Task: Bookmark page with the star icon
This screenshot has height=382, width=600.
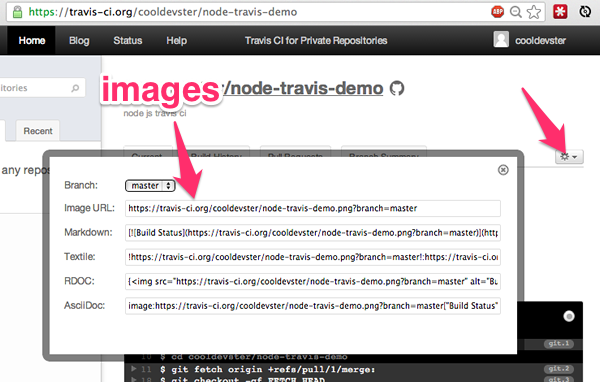Action: (x=534, y=12)
